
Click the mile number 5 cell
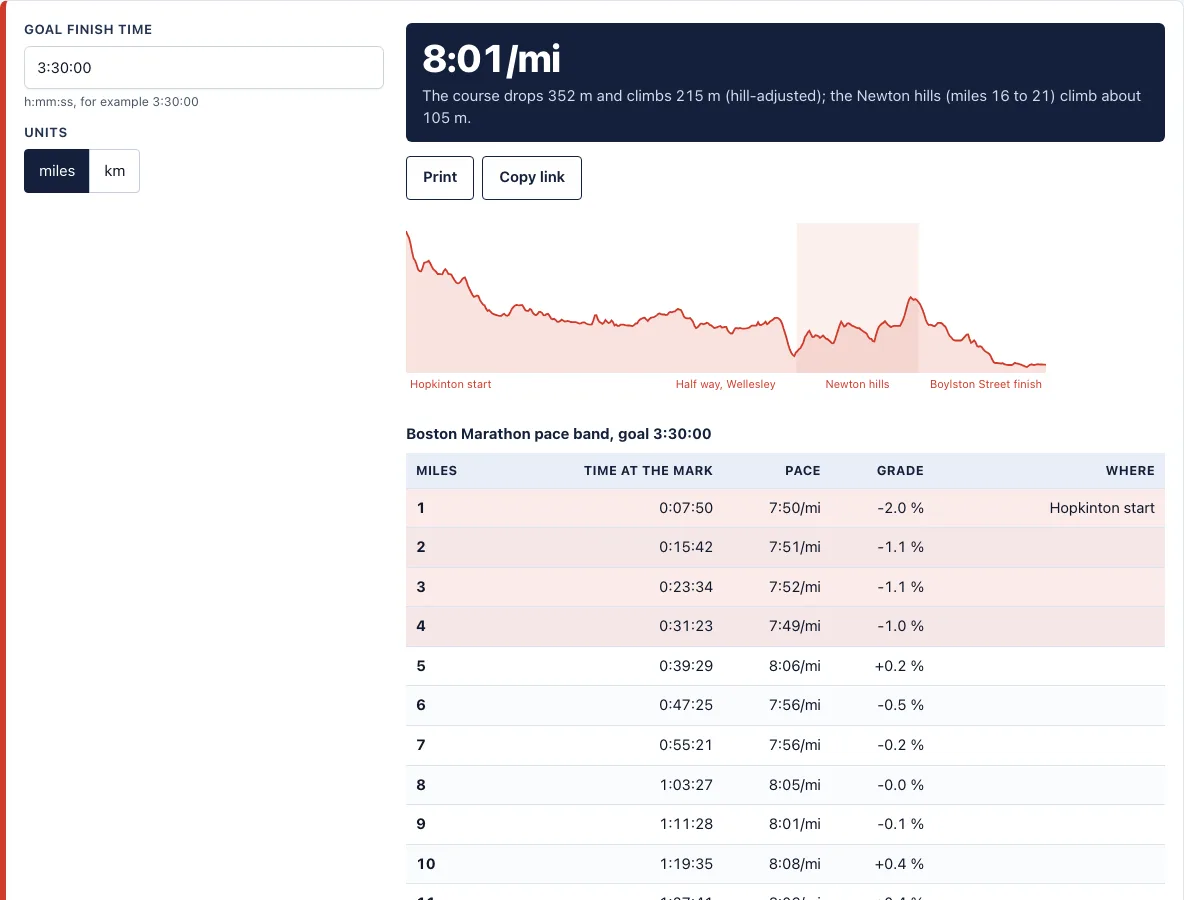421,666
